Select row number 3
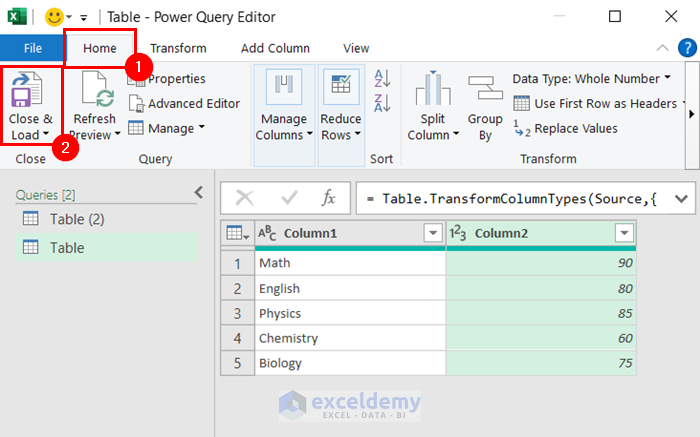The image size is (700, 437). point(238,313)
